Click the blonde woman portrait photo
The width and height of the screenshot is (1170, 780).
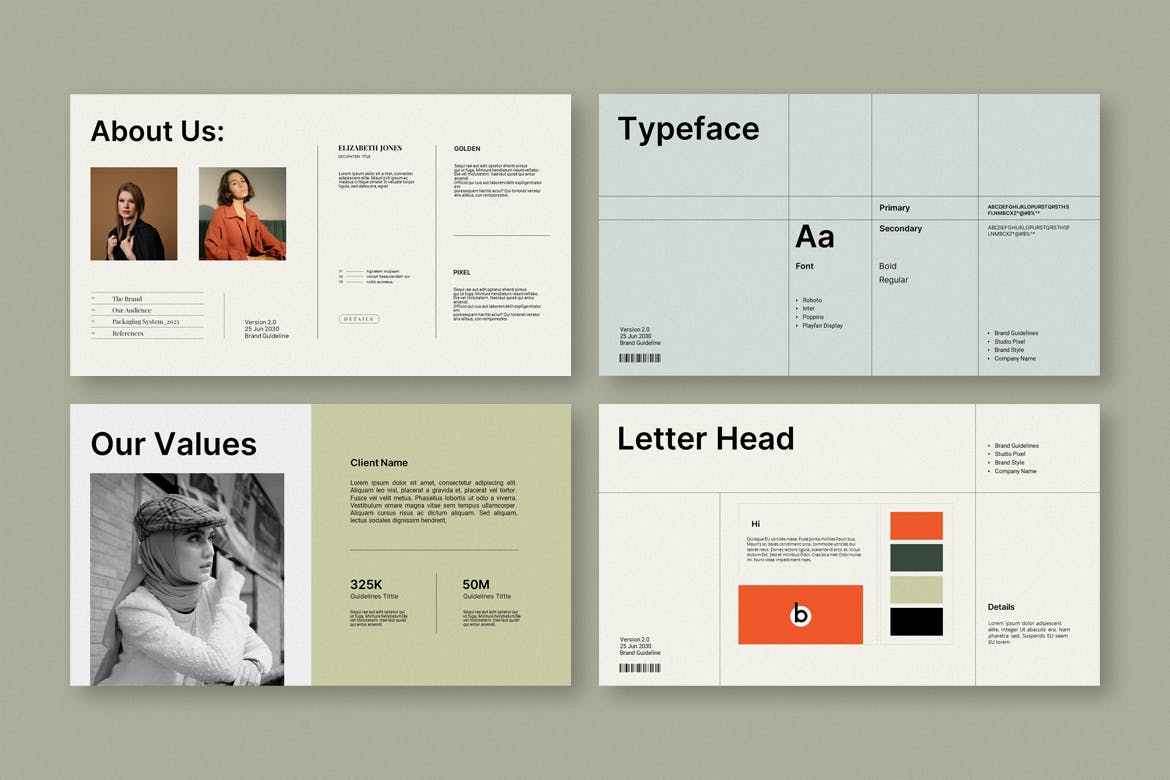click(x=134, y=214)
